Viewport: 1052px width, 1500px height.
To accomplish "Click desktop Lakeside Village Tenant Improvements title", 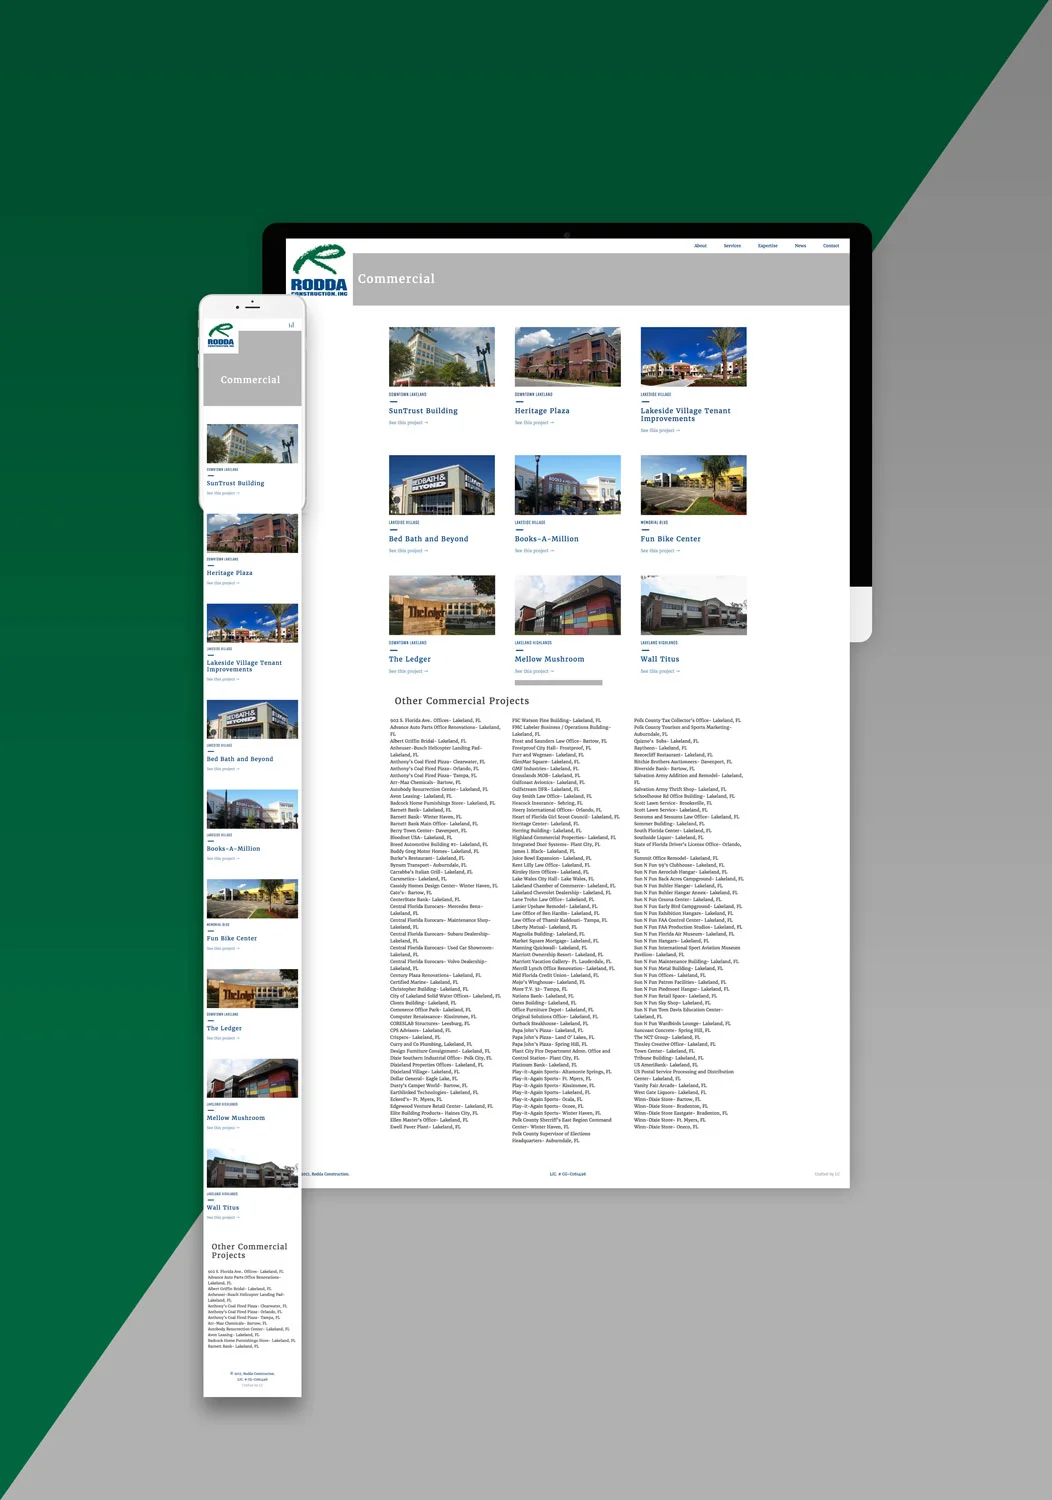I will 686,415.
